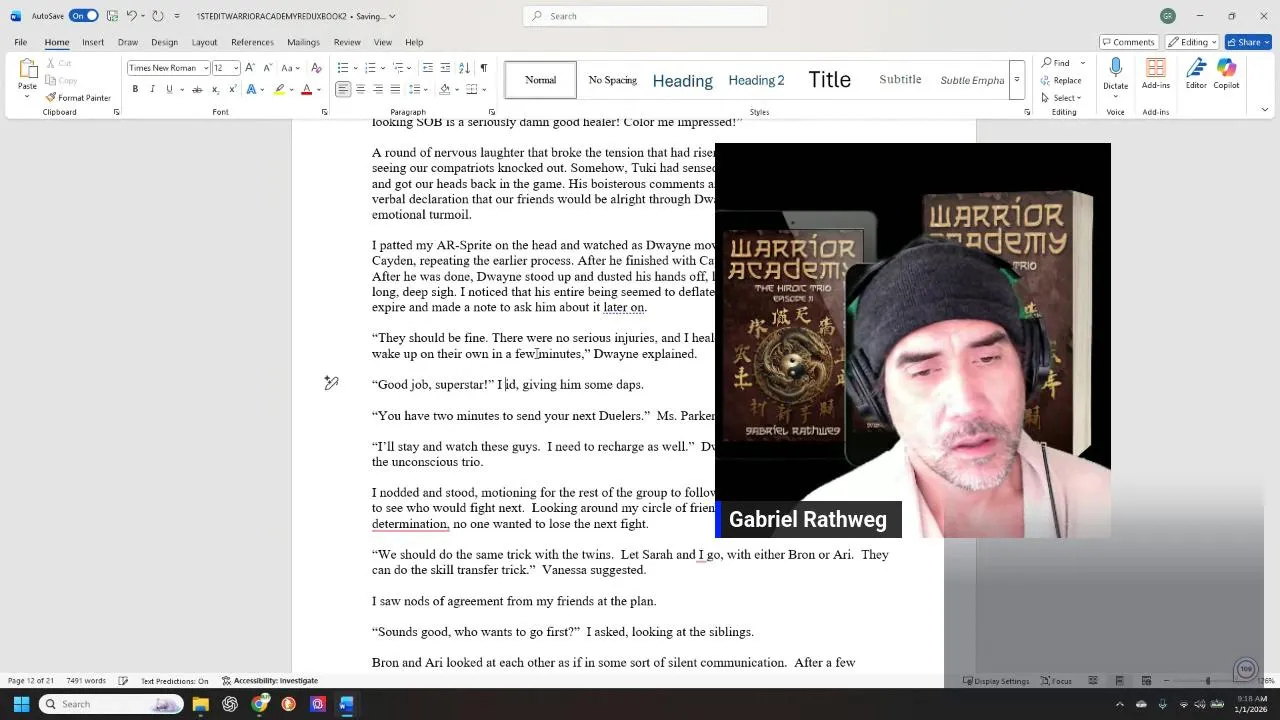Align text right

378,90
